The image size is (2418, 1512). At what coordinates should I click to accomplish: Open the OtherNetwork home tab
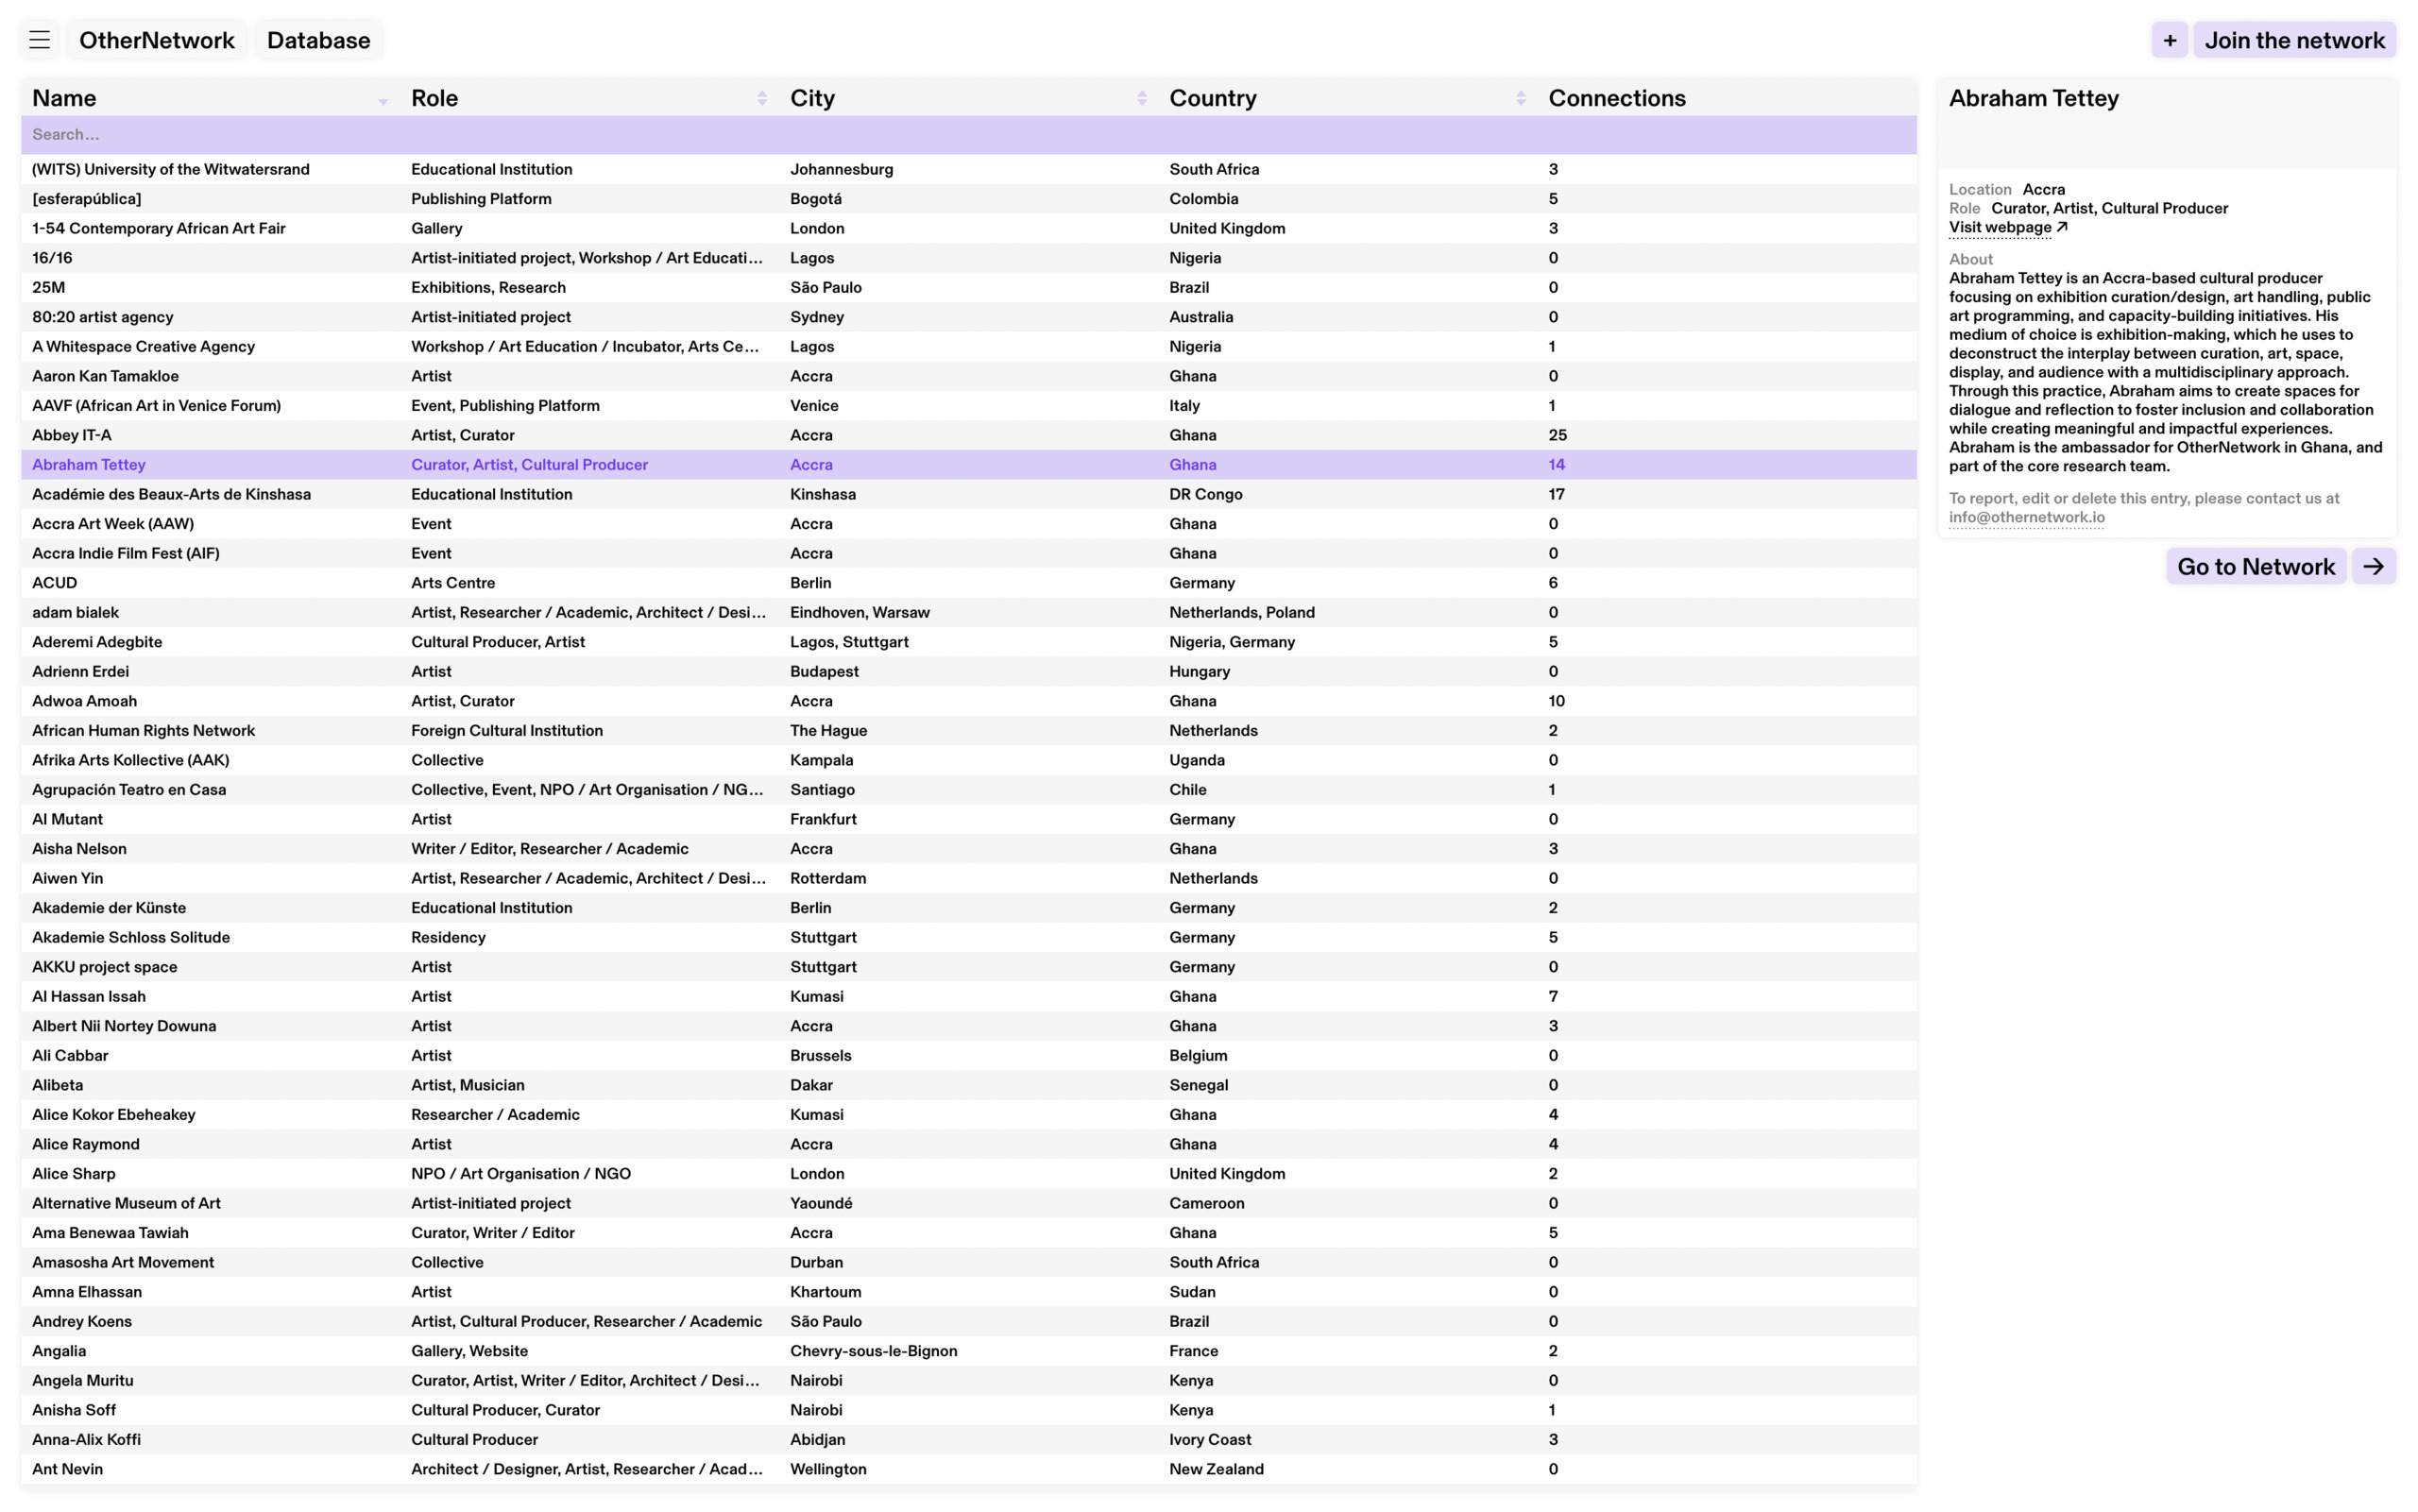point(157,40)
